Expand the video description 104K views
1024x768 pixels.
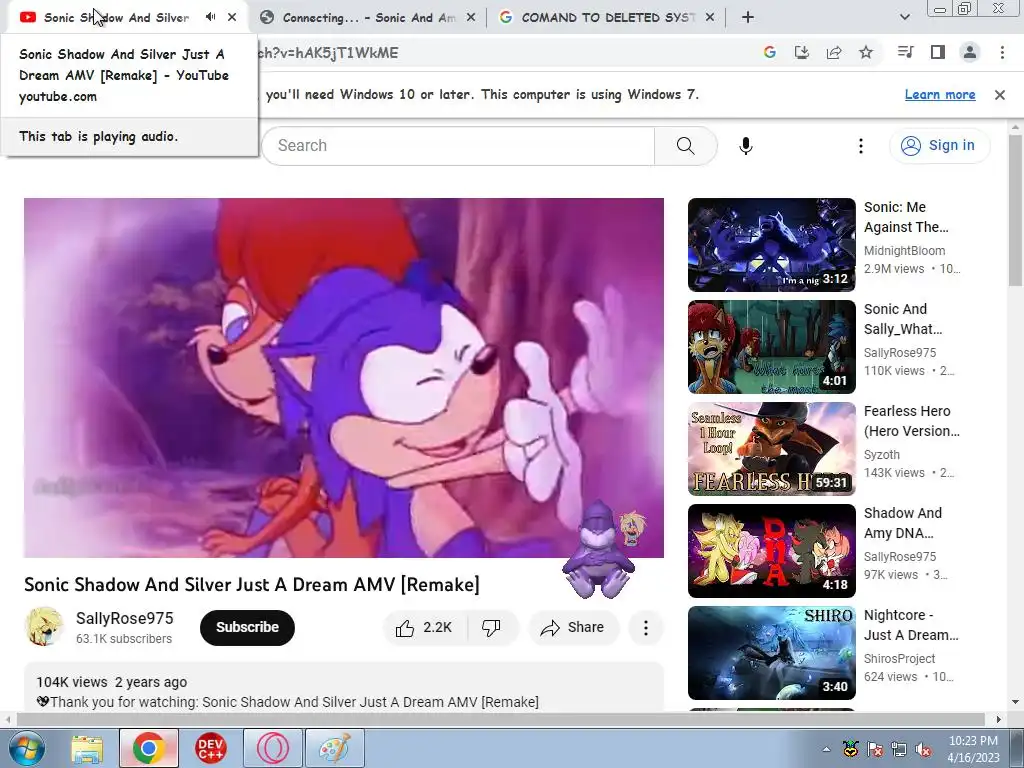click(x=344, y=686)
